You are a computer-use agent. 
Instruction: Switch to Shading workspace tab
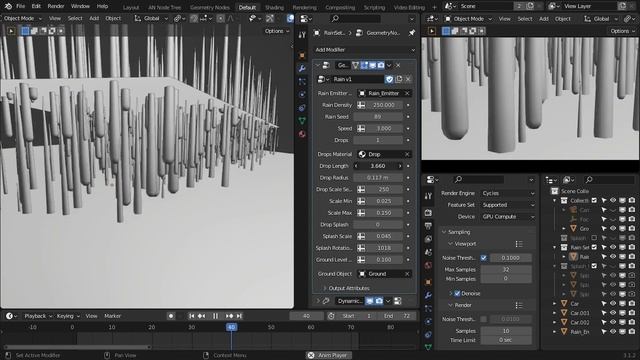click(274, 7)
